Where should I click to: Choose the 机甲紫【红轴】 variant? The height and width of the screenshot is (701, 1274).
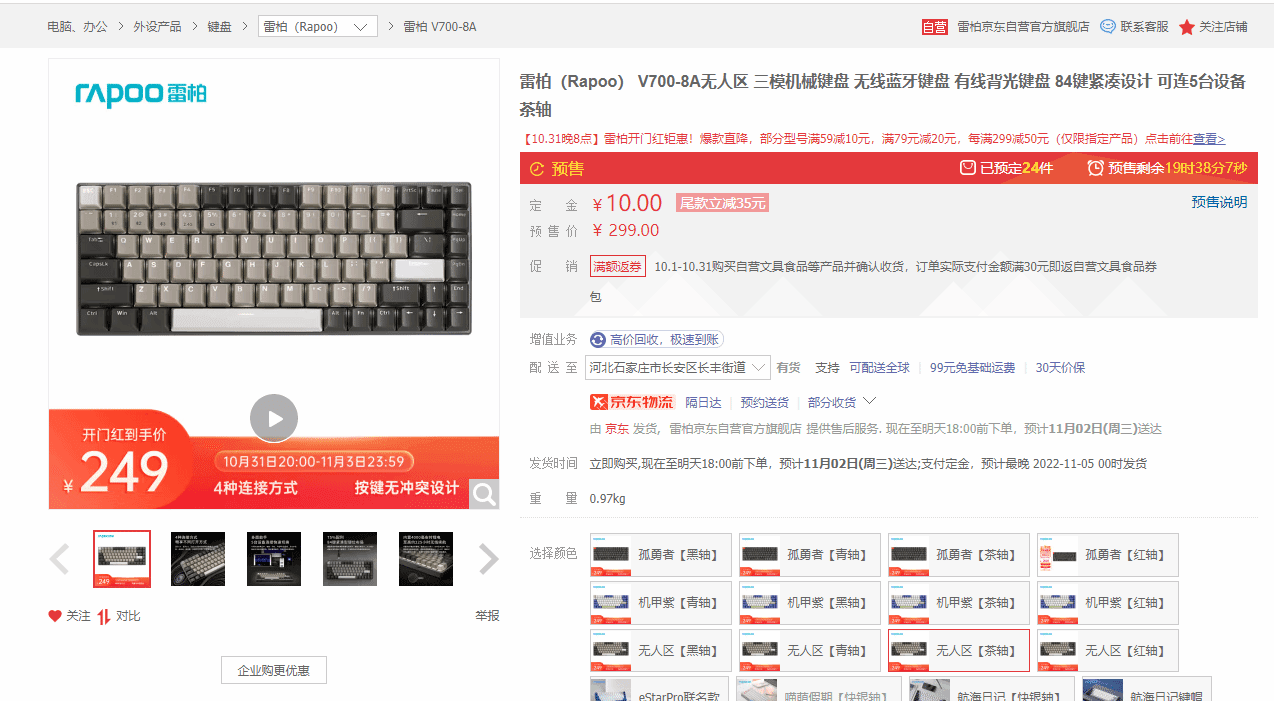pos(1108,602)
